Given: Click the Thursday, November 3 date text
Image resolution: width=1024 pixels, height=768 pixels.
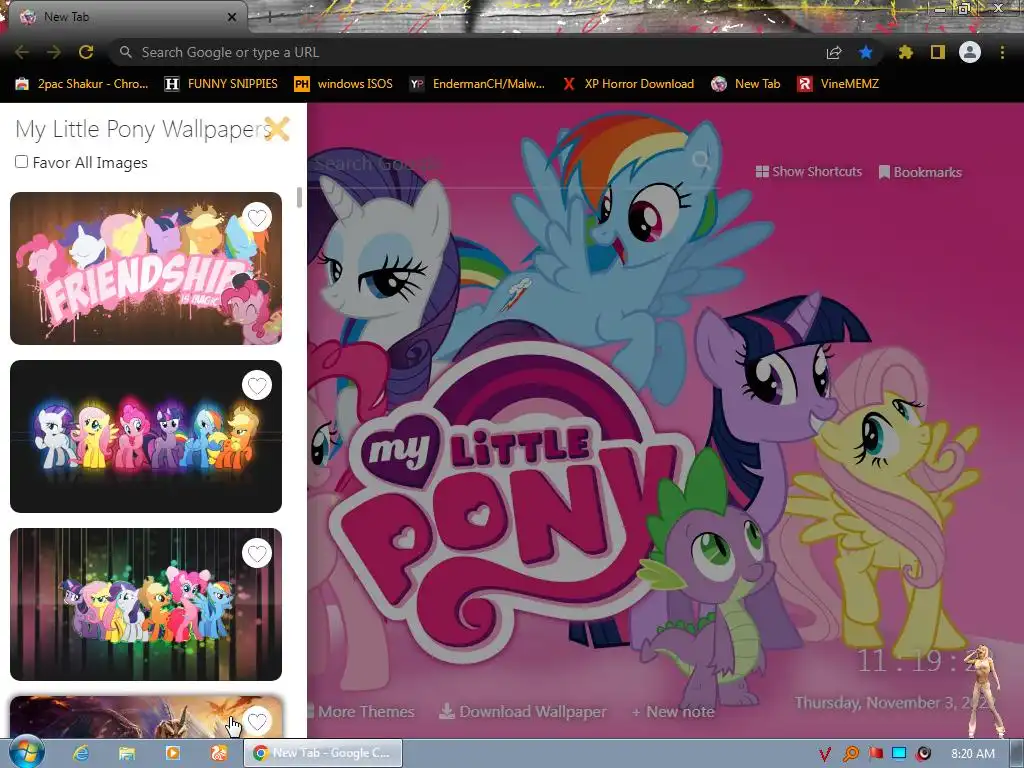Looking at the screenshot, I should [890, 703].
